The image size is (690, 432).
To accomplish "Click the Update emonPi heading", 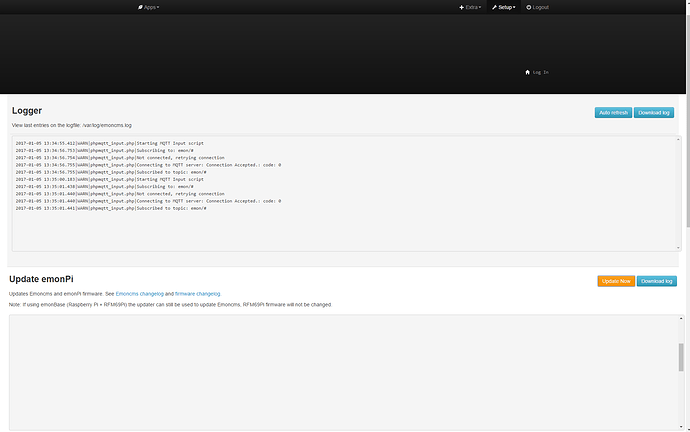I will click(41, 279).
